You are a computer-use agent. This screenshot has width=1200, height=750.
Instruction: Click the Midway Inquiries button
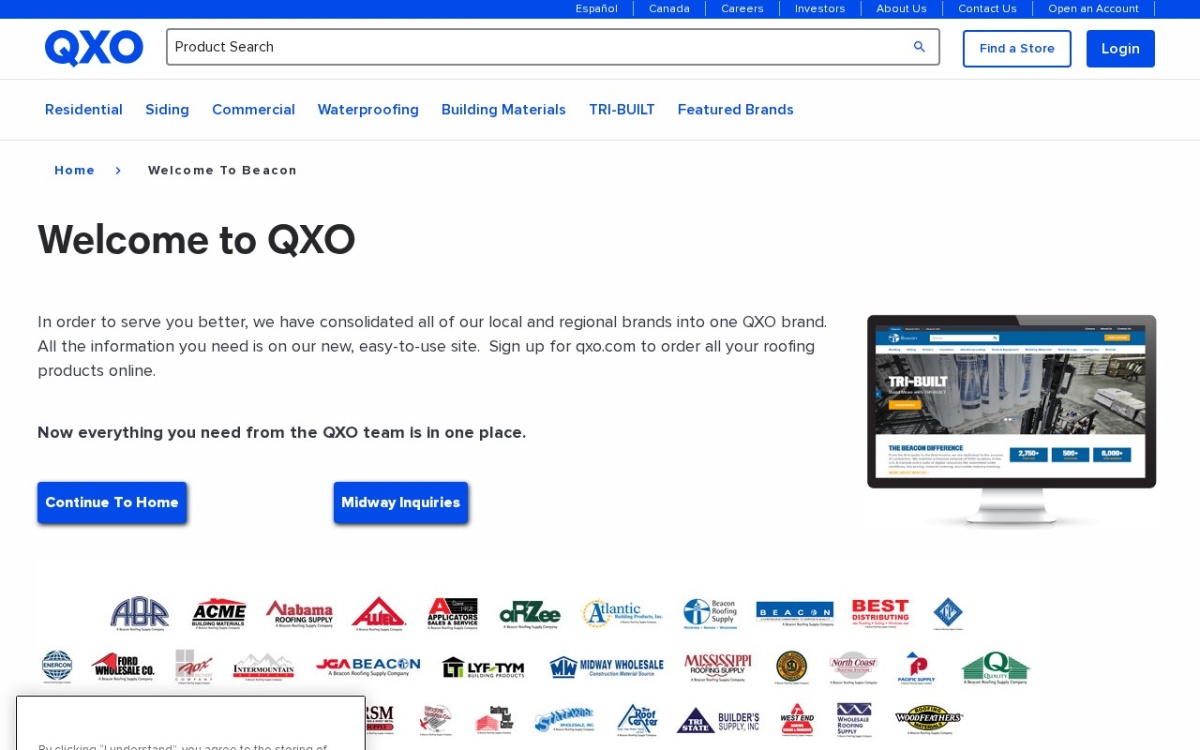coord(401,502)
